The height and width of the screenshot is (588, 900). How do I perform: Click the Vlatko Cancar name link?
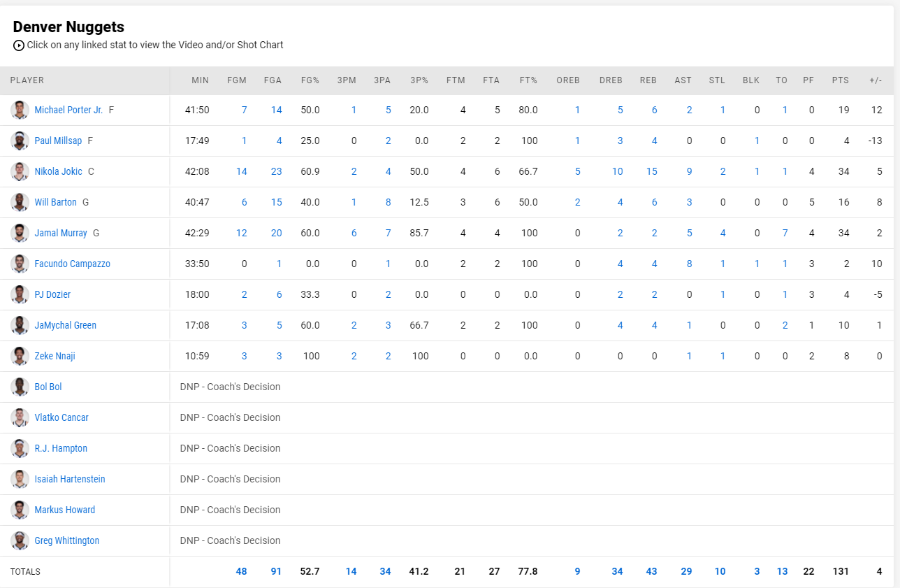tap(61, 417)
